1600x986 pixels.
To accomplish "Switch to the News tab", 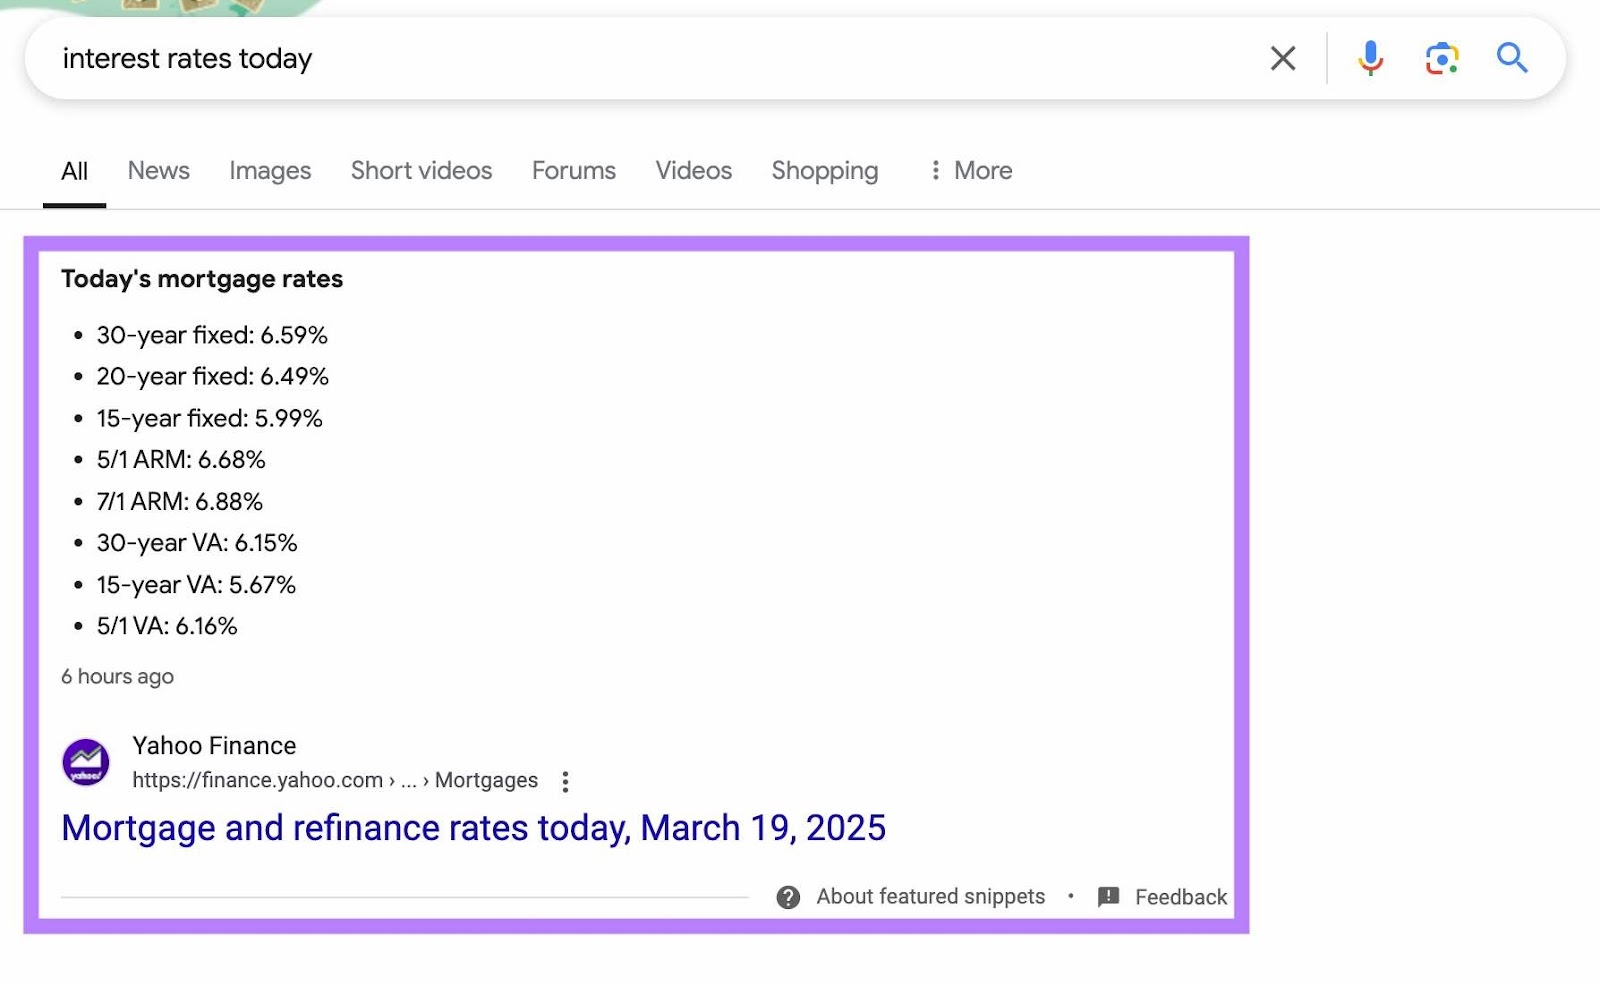I will click(158, 170).
